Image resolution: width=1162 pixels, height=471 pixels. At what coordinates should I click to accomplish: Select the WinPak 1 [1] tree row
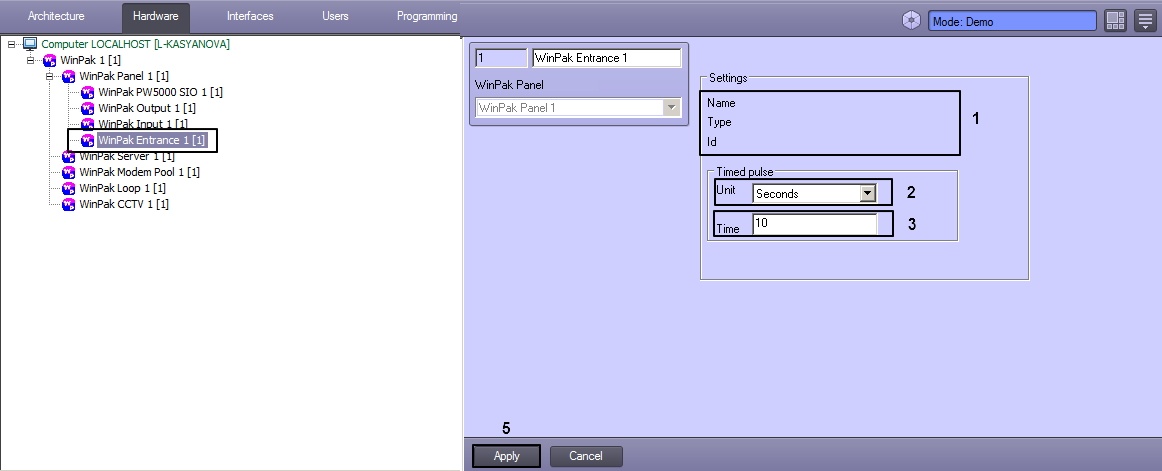pyautogui.click(x=90, y=60)
